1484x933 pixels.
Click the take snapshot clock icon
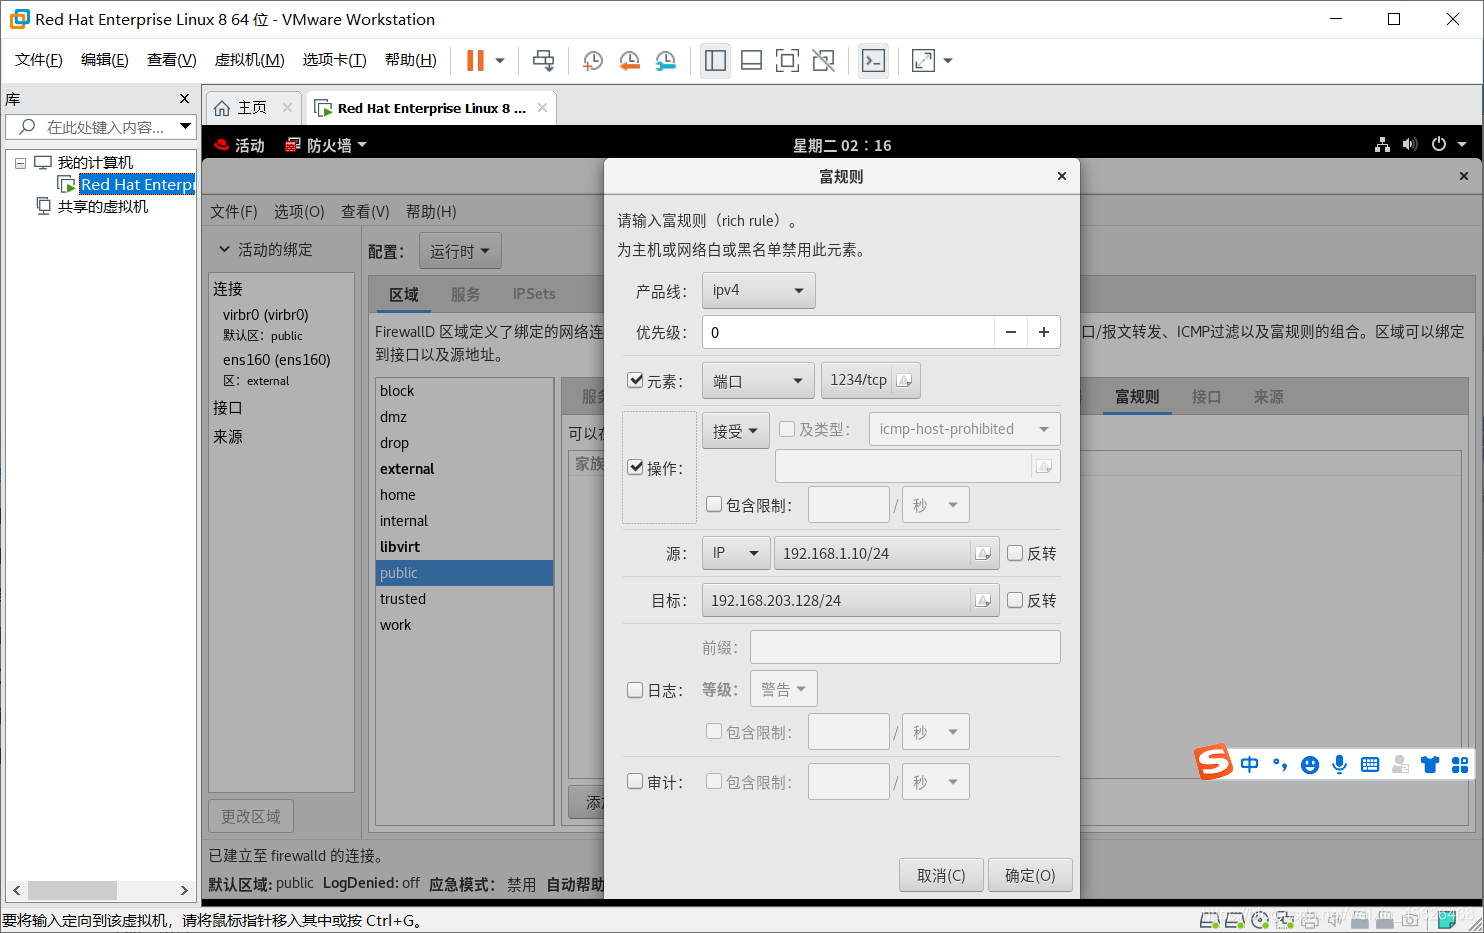coord(592,61)
